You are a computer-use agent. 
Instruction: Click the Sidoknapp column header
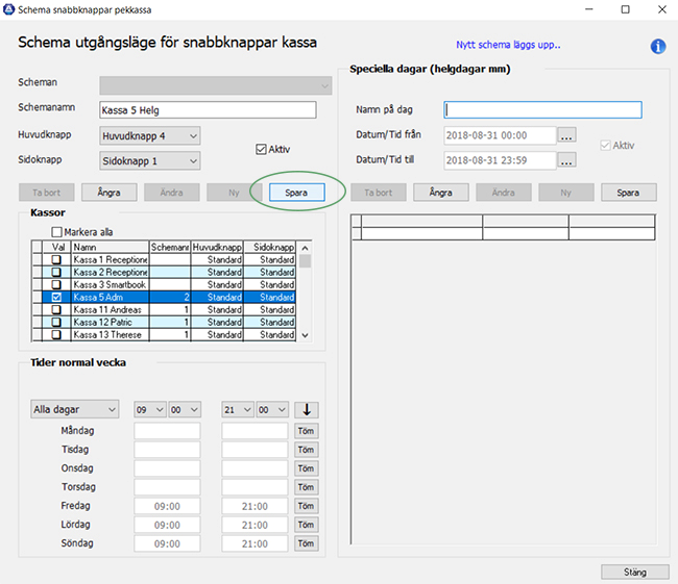coord(269,247)
